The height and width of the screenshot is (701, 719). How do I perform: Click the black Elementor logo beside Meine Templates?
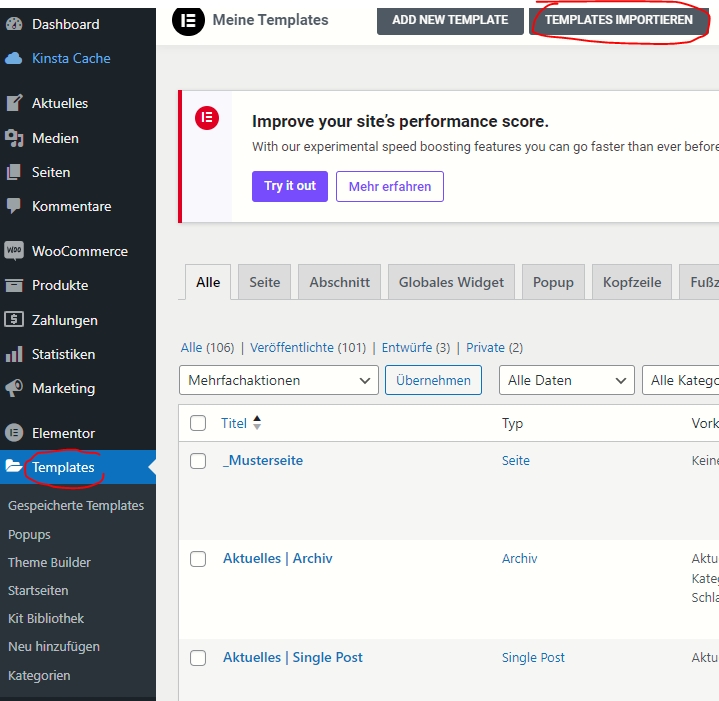[188, 20]
